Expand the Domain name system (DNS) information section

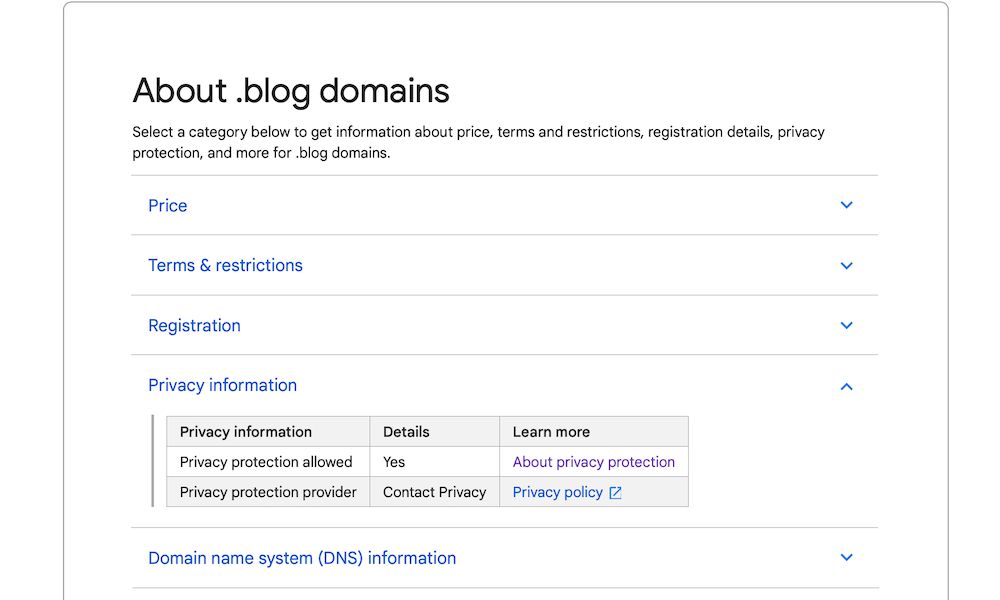tap(302, 557)
